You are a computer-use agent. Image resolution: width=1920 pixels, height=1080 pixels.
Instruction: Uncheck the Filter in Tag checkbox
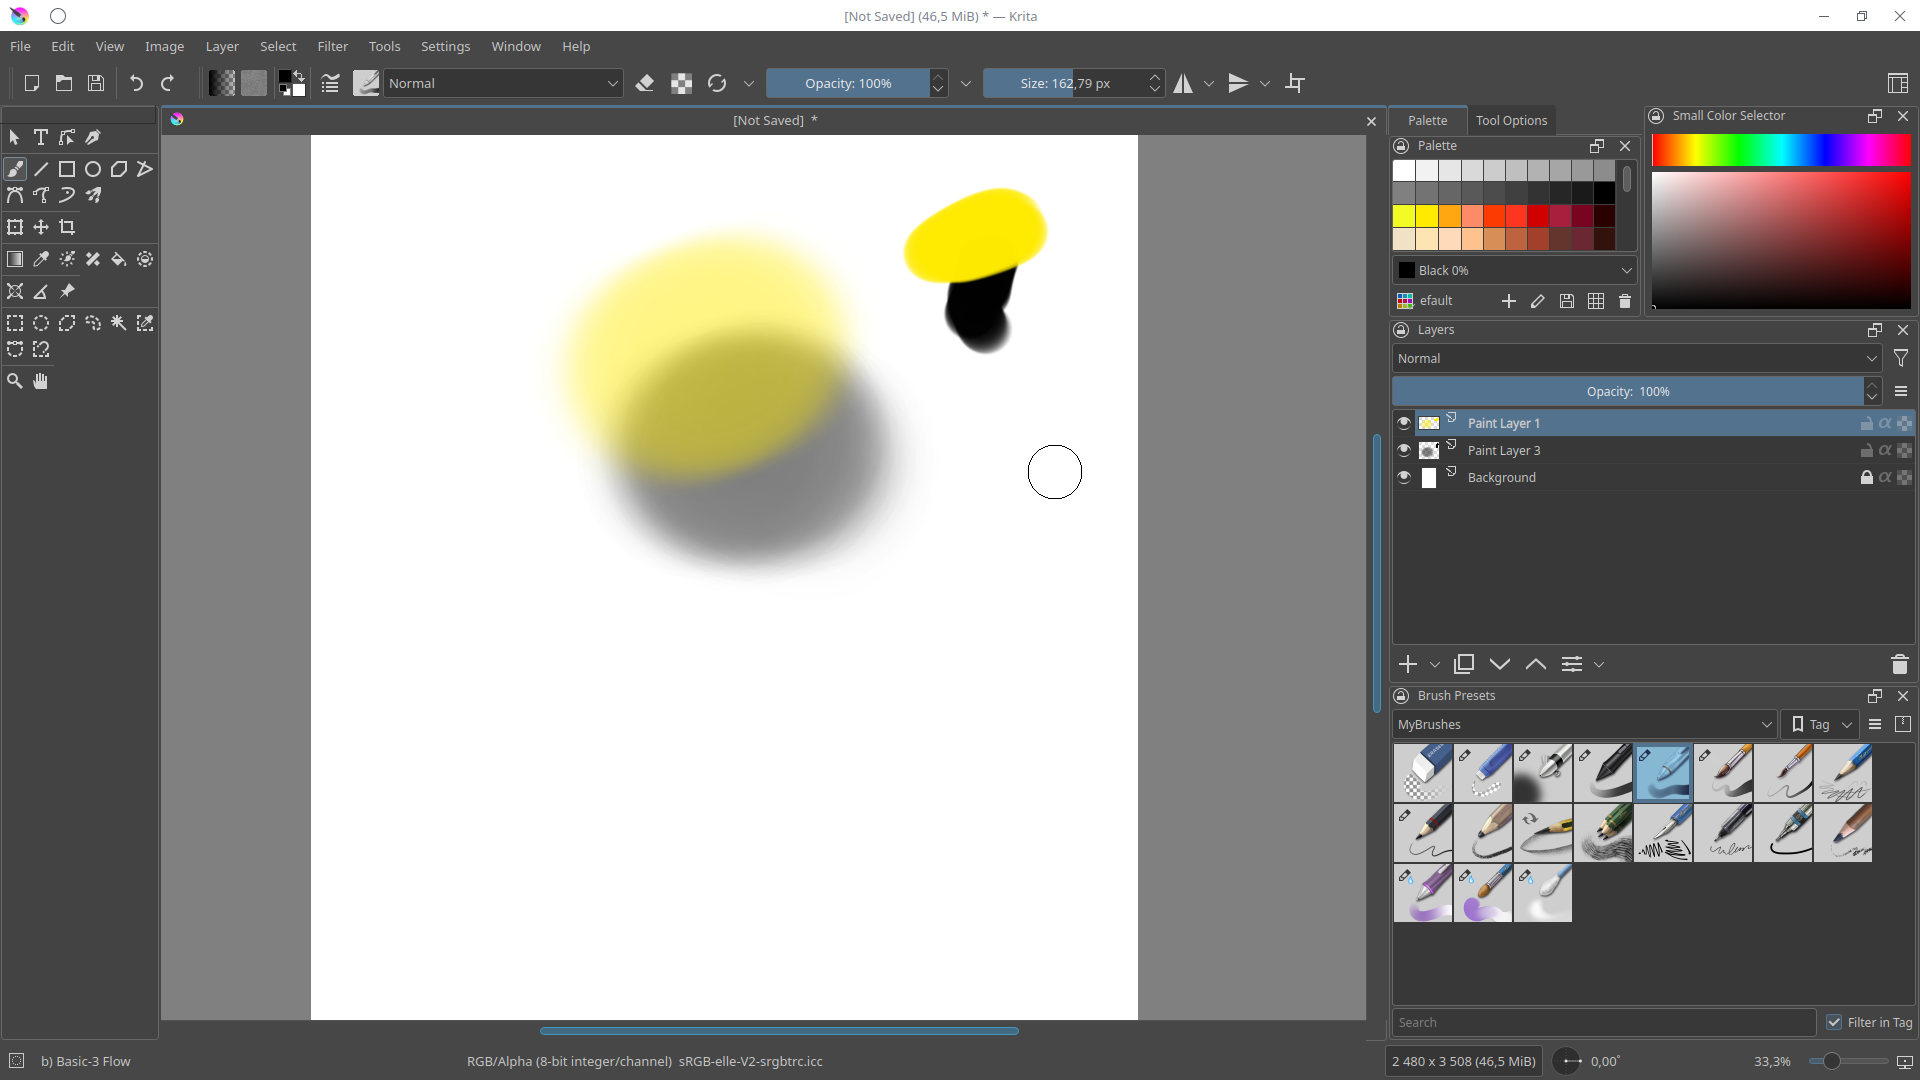(x=1833, y=1022)
